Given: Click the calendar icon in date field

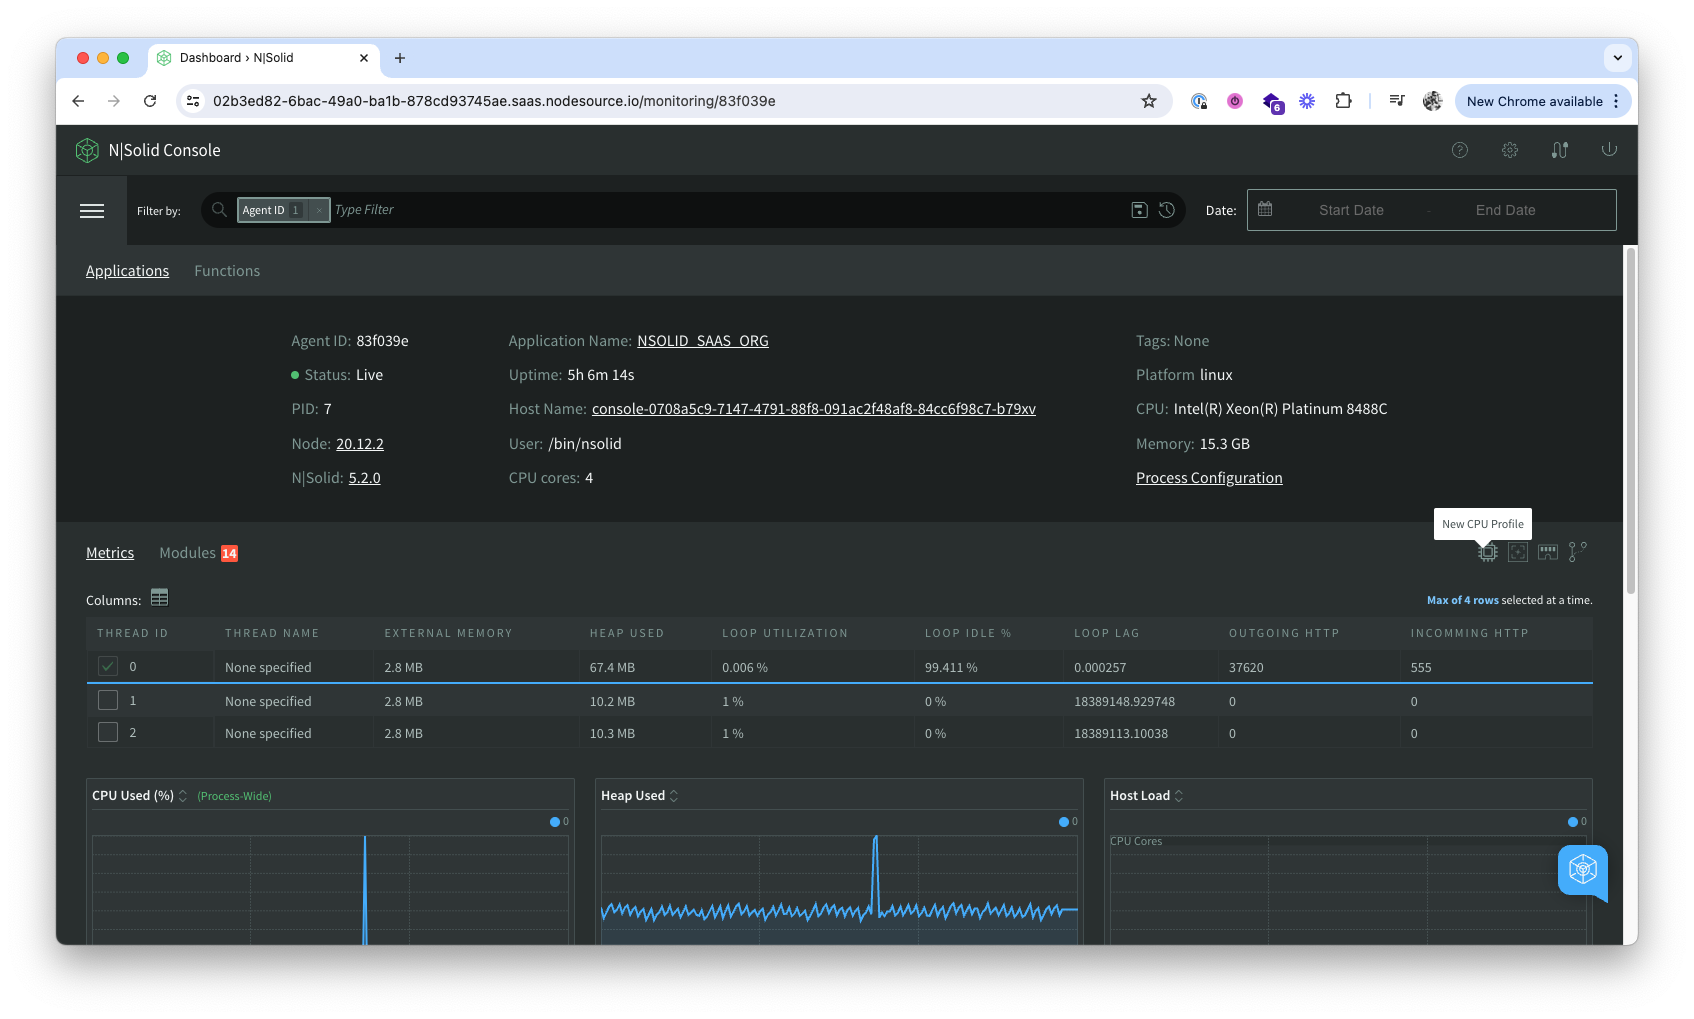Looking at the screenshot, I should tap(1265, 209).
